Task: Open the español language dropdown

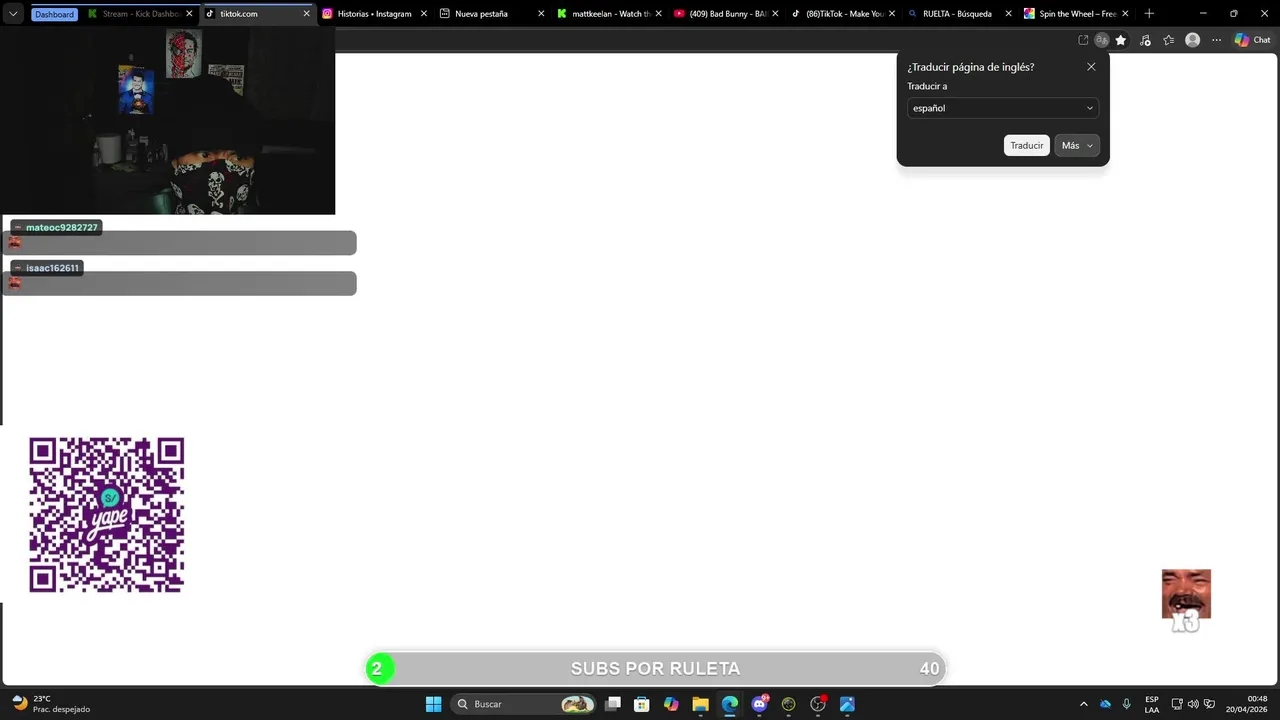Action: (x=1003, y=108)
